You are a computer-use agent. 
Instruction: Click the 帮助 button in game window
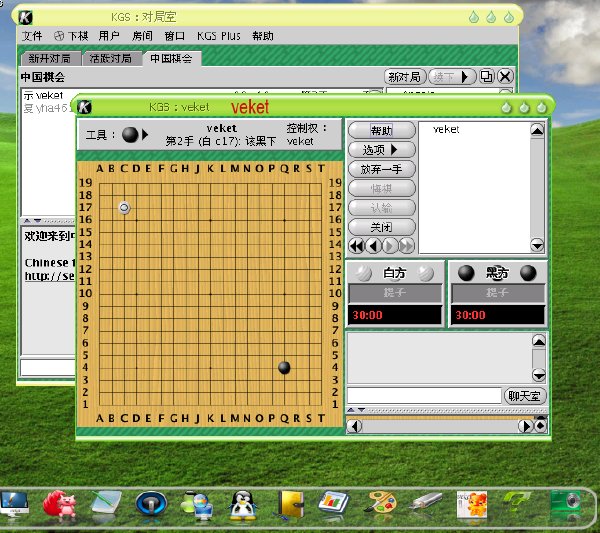[382, 130]
